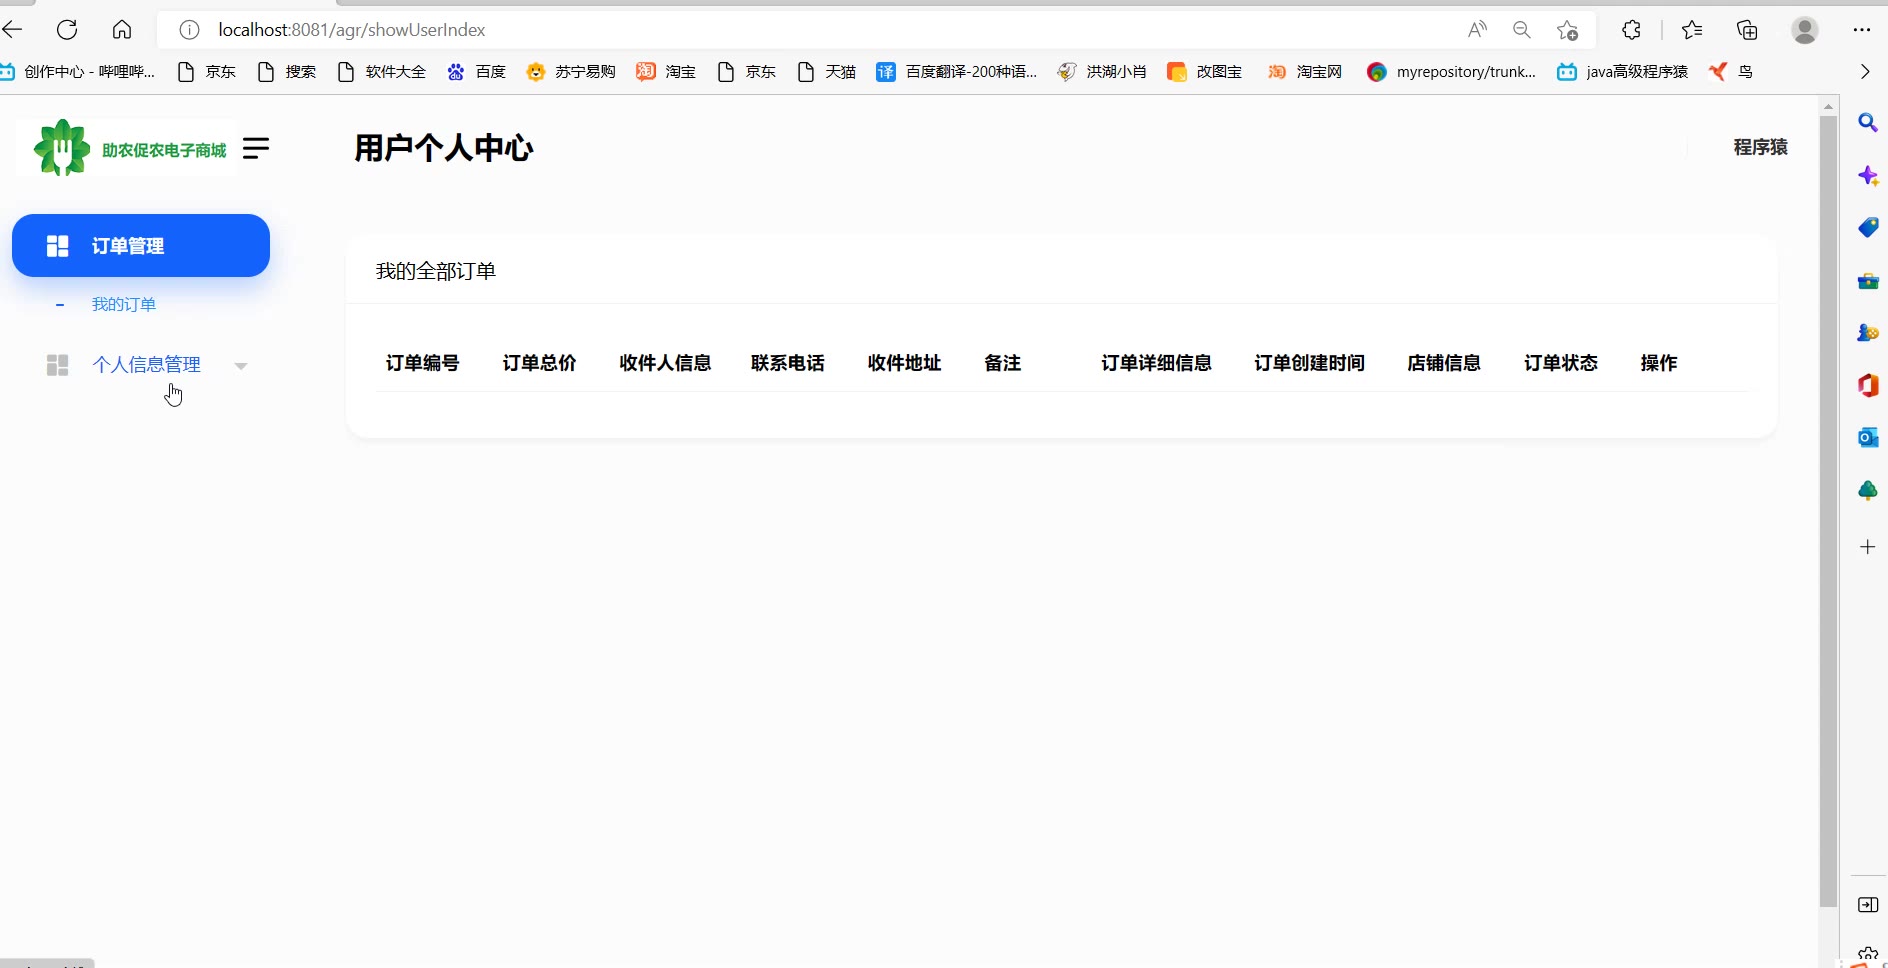
Task: Add a sidebar app with the plus icon
Action: point(1867,547)
